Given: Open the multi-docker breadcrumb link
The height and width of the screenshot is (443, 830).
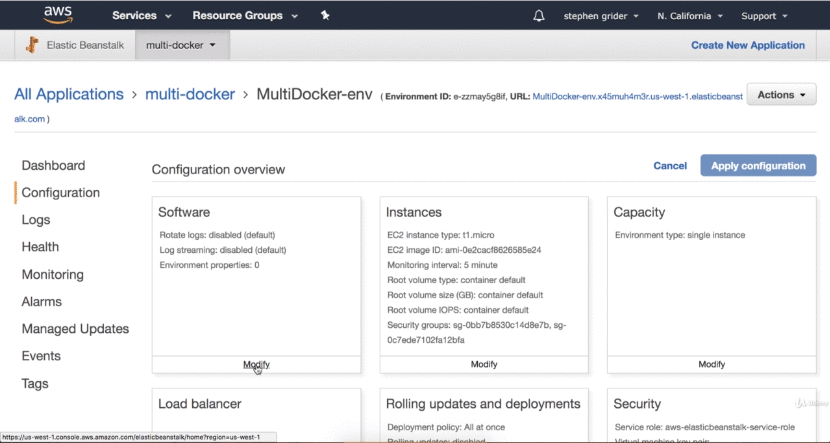Looking at the screenshot, I should [190, 94].
